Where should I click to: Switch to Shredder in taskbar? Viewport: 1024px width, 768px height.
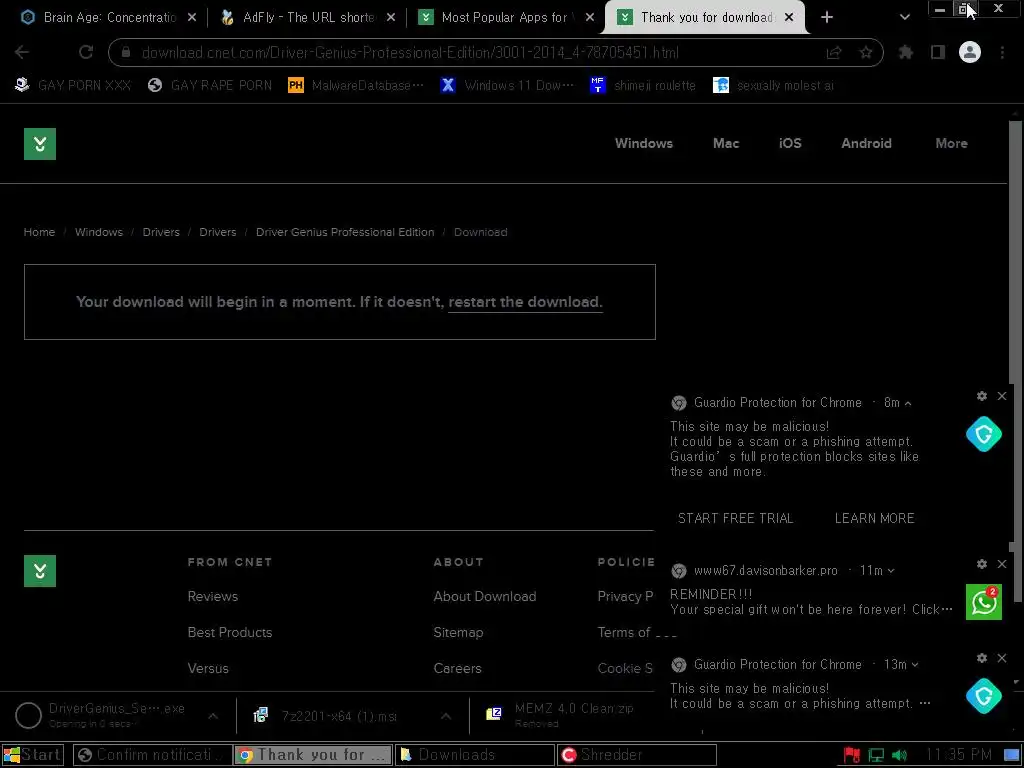pyautogui.click(x=637, y=755)
